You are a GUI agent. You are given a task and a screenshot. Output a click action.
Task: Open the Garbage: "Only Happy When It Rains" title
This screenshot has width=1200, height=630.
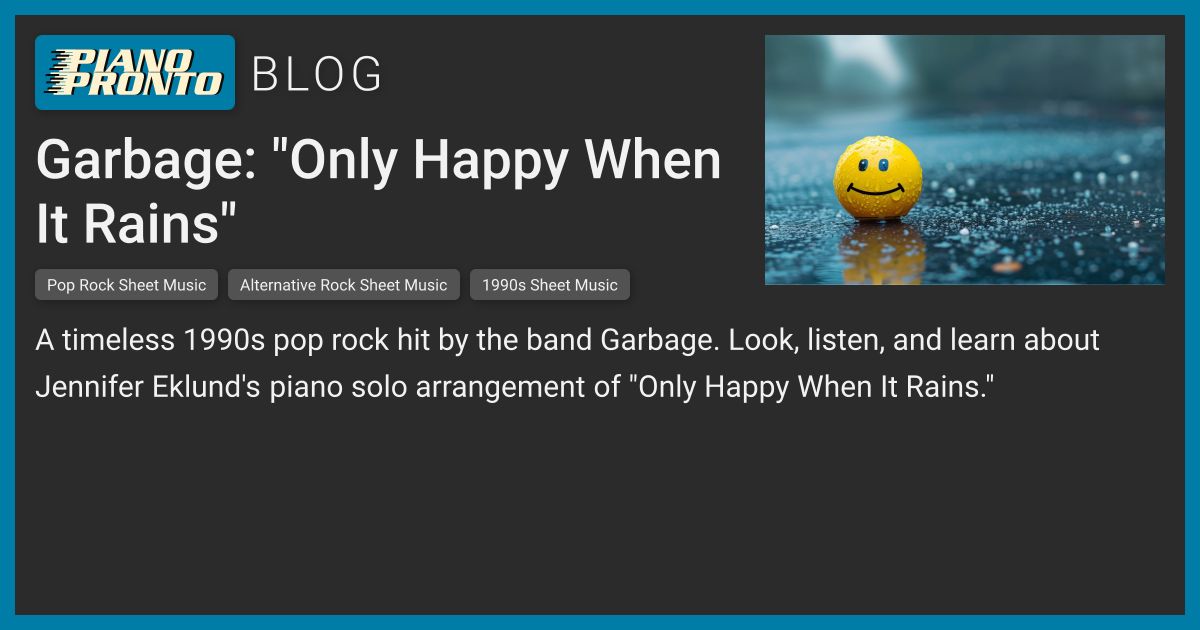pyautogui.click(x=378, y=191)
